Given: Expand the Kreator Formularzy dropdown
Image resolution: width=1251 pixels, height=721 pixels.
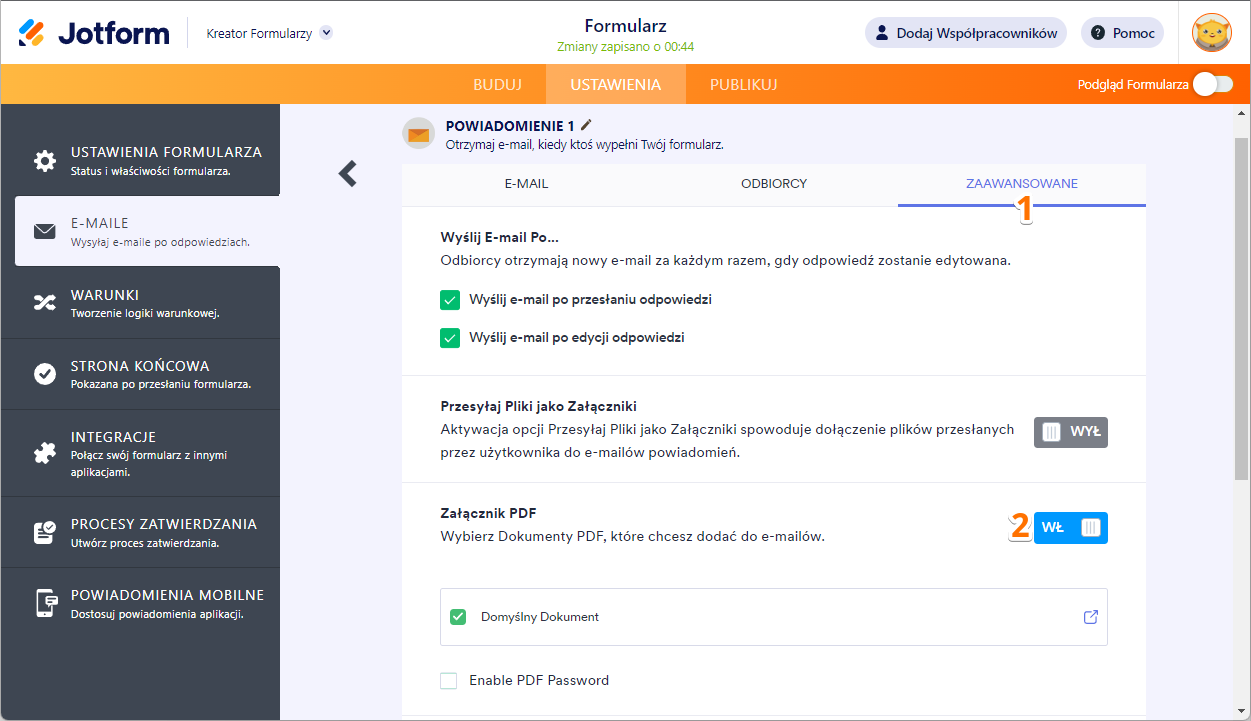Looking at the screenshot, I should [326, 33].
